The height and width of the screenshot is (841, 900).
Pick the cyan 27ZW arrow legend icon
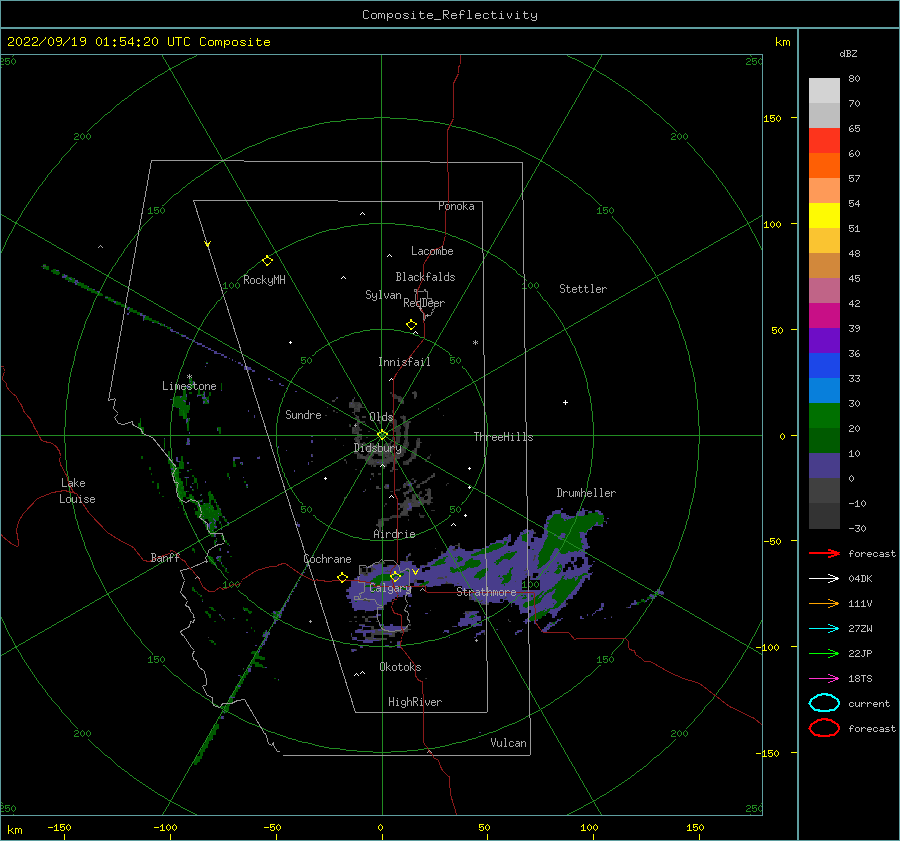(824, 628)
